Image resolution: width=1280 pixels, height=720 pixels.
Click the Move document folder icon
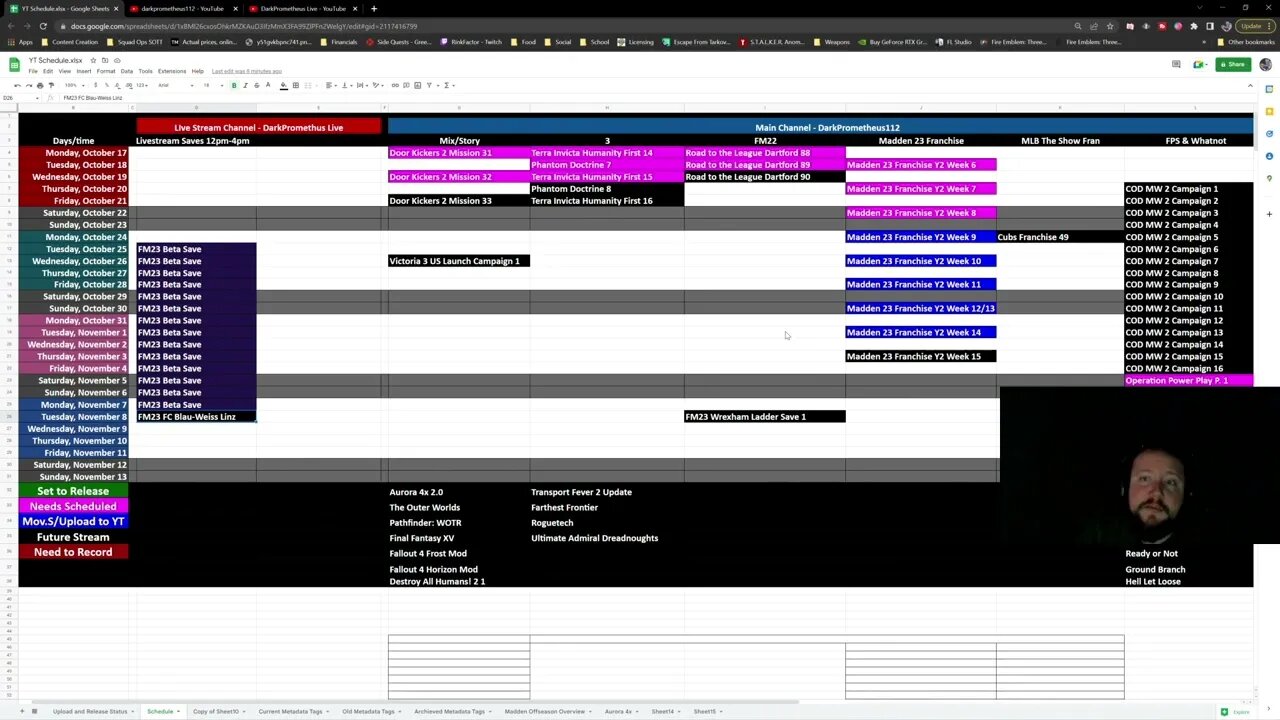click(105, 60)
